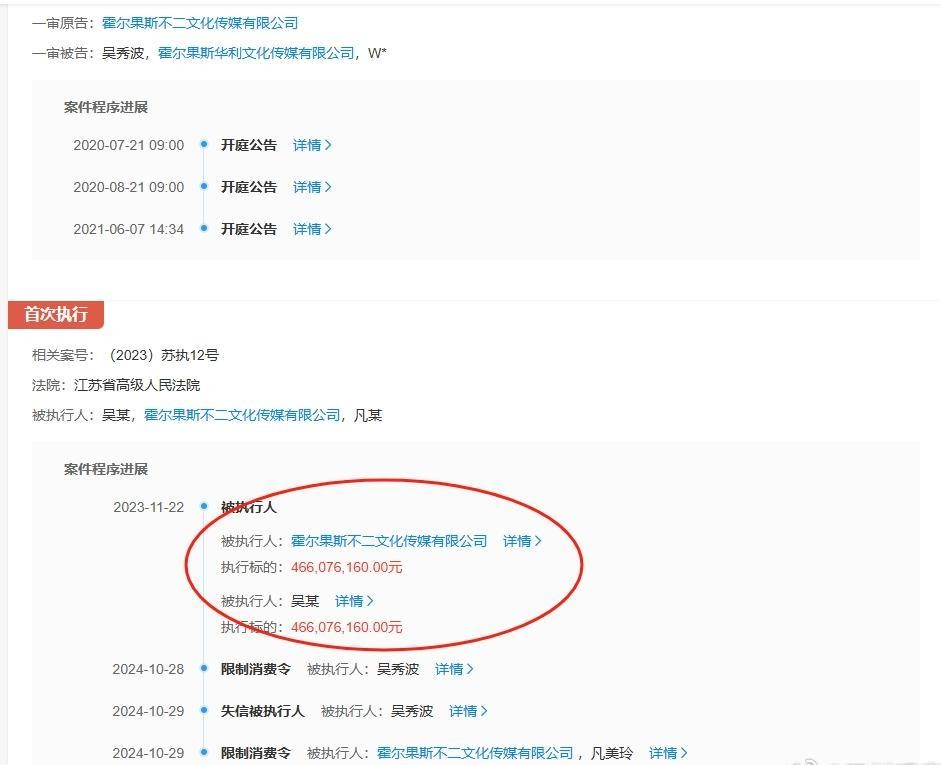
Task: Select the timeline dot for 2024-10-28
Action: click(204, 669)
